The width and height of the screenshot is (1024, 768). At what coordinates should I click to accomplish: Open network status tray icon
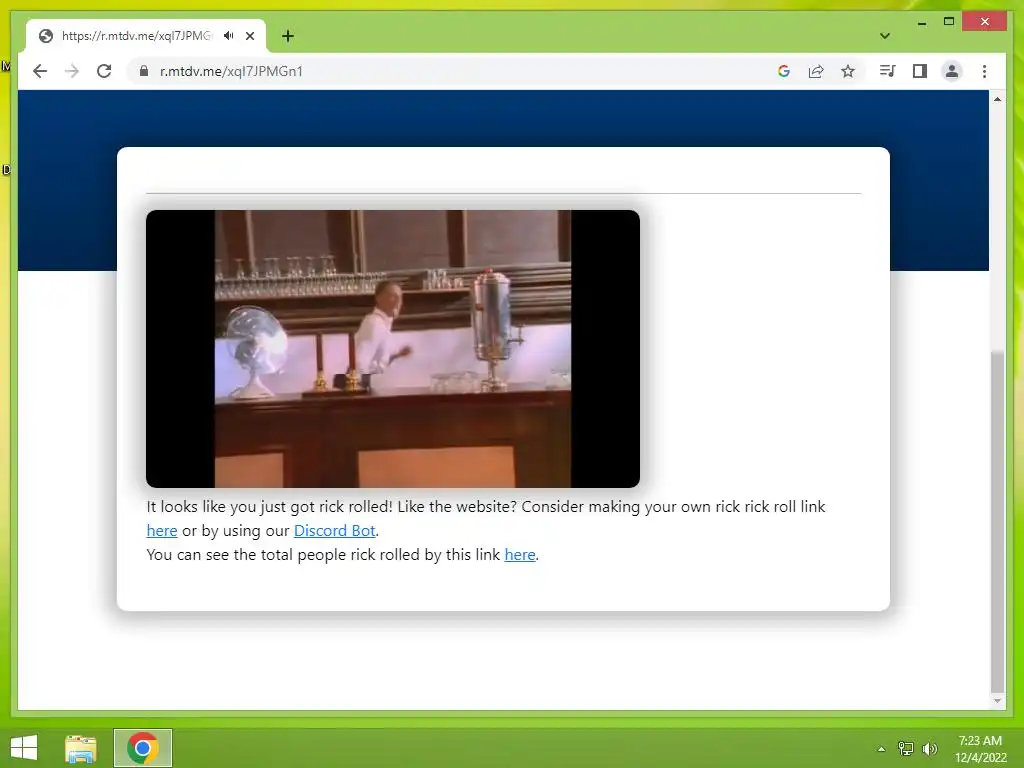pos(906,749)
